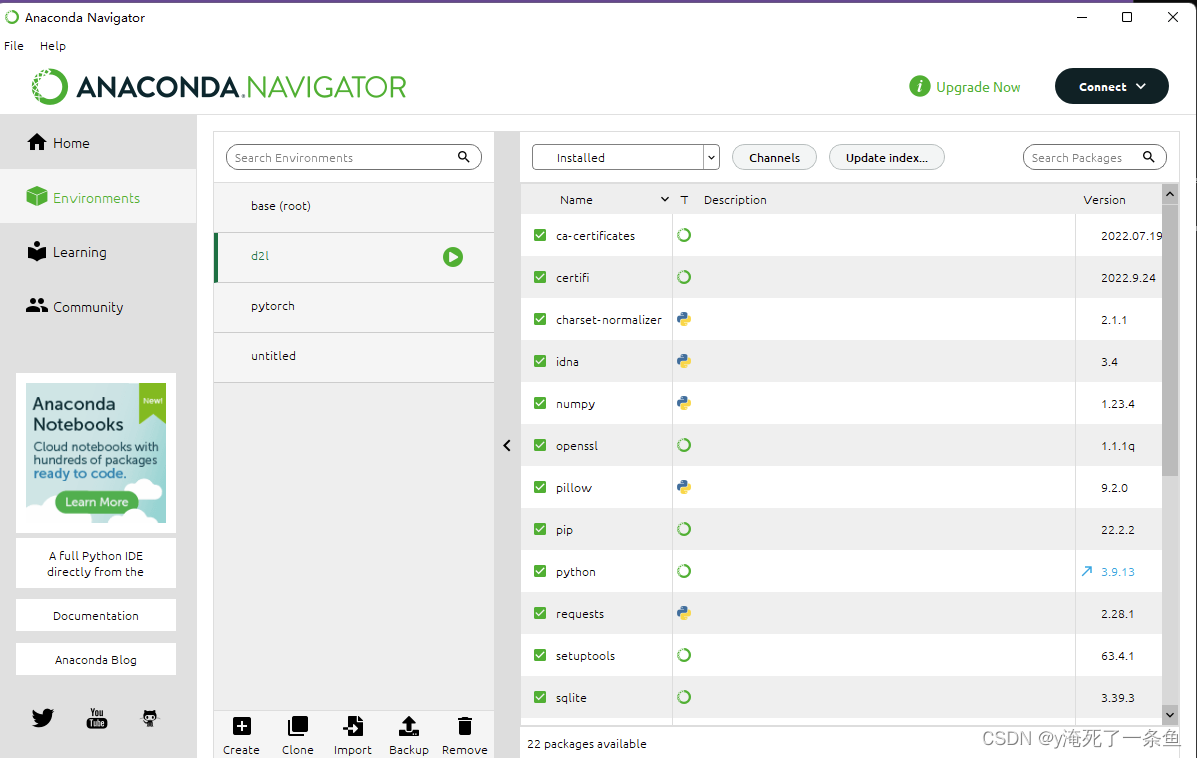
Task: Toggle the ca-certificates package checkbox
Action: tap(540, 235)
